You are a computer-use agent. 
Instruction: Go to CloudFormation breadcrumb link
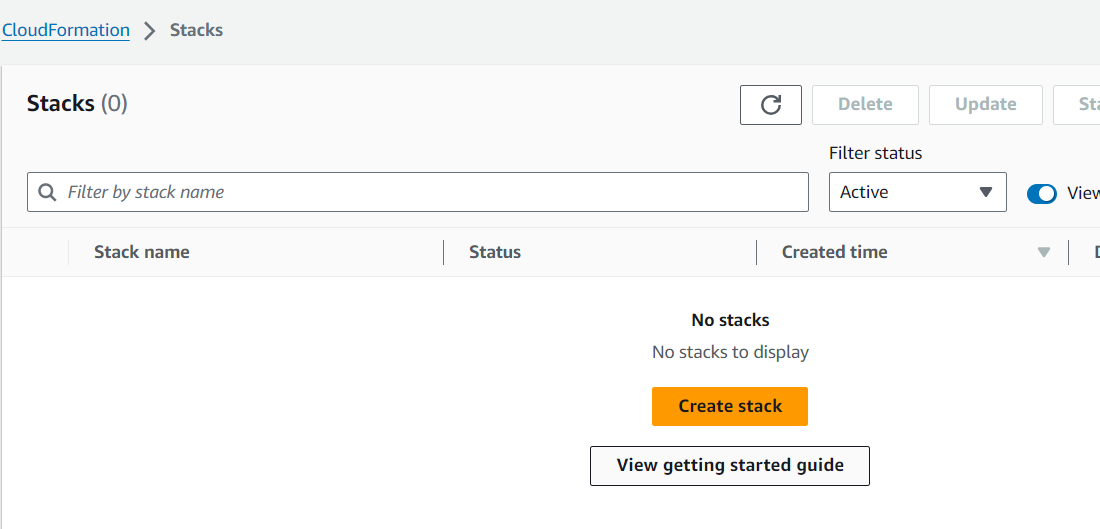click(66, 30)
